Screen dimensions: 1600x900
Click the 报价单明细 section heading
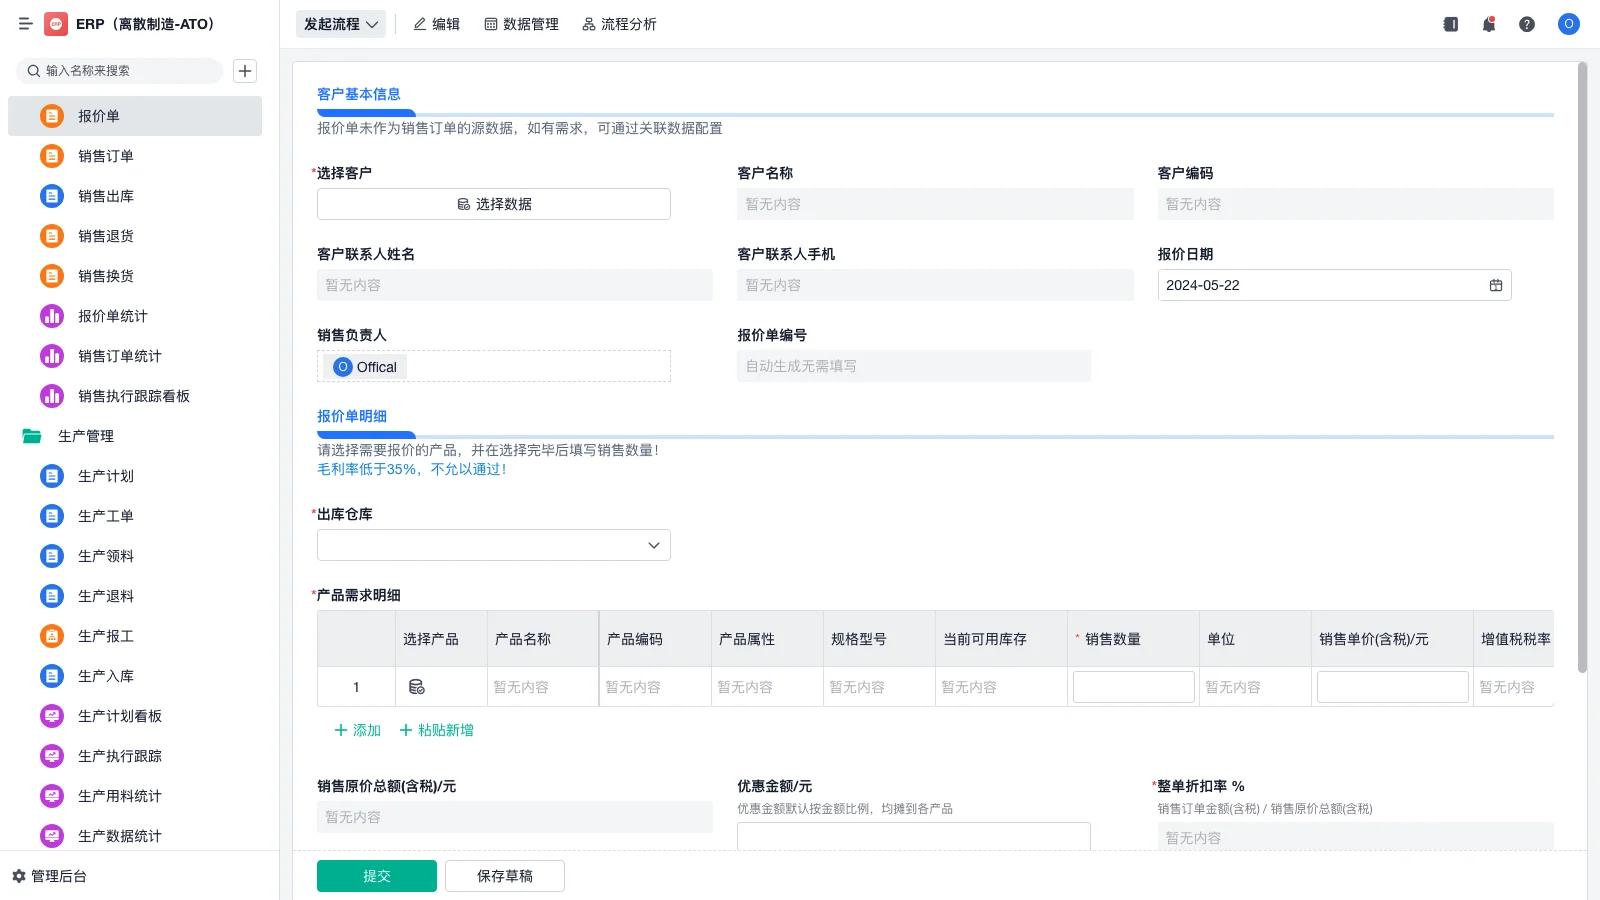(x=352, y=416)
